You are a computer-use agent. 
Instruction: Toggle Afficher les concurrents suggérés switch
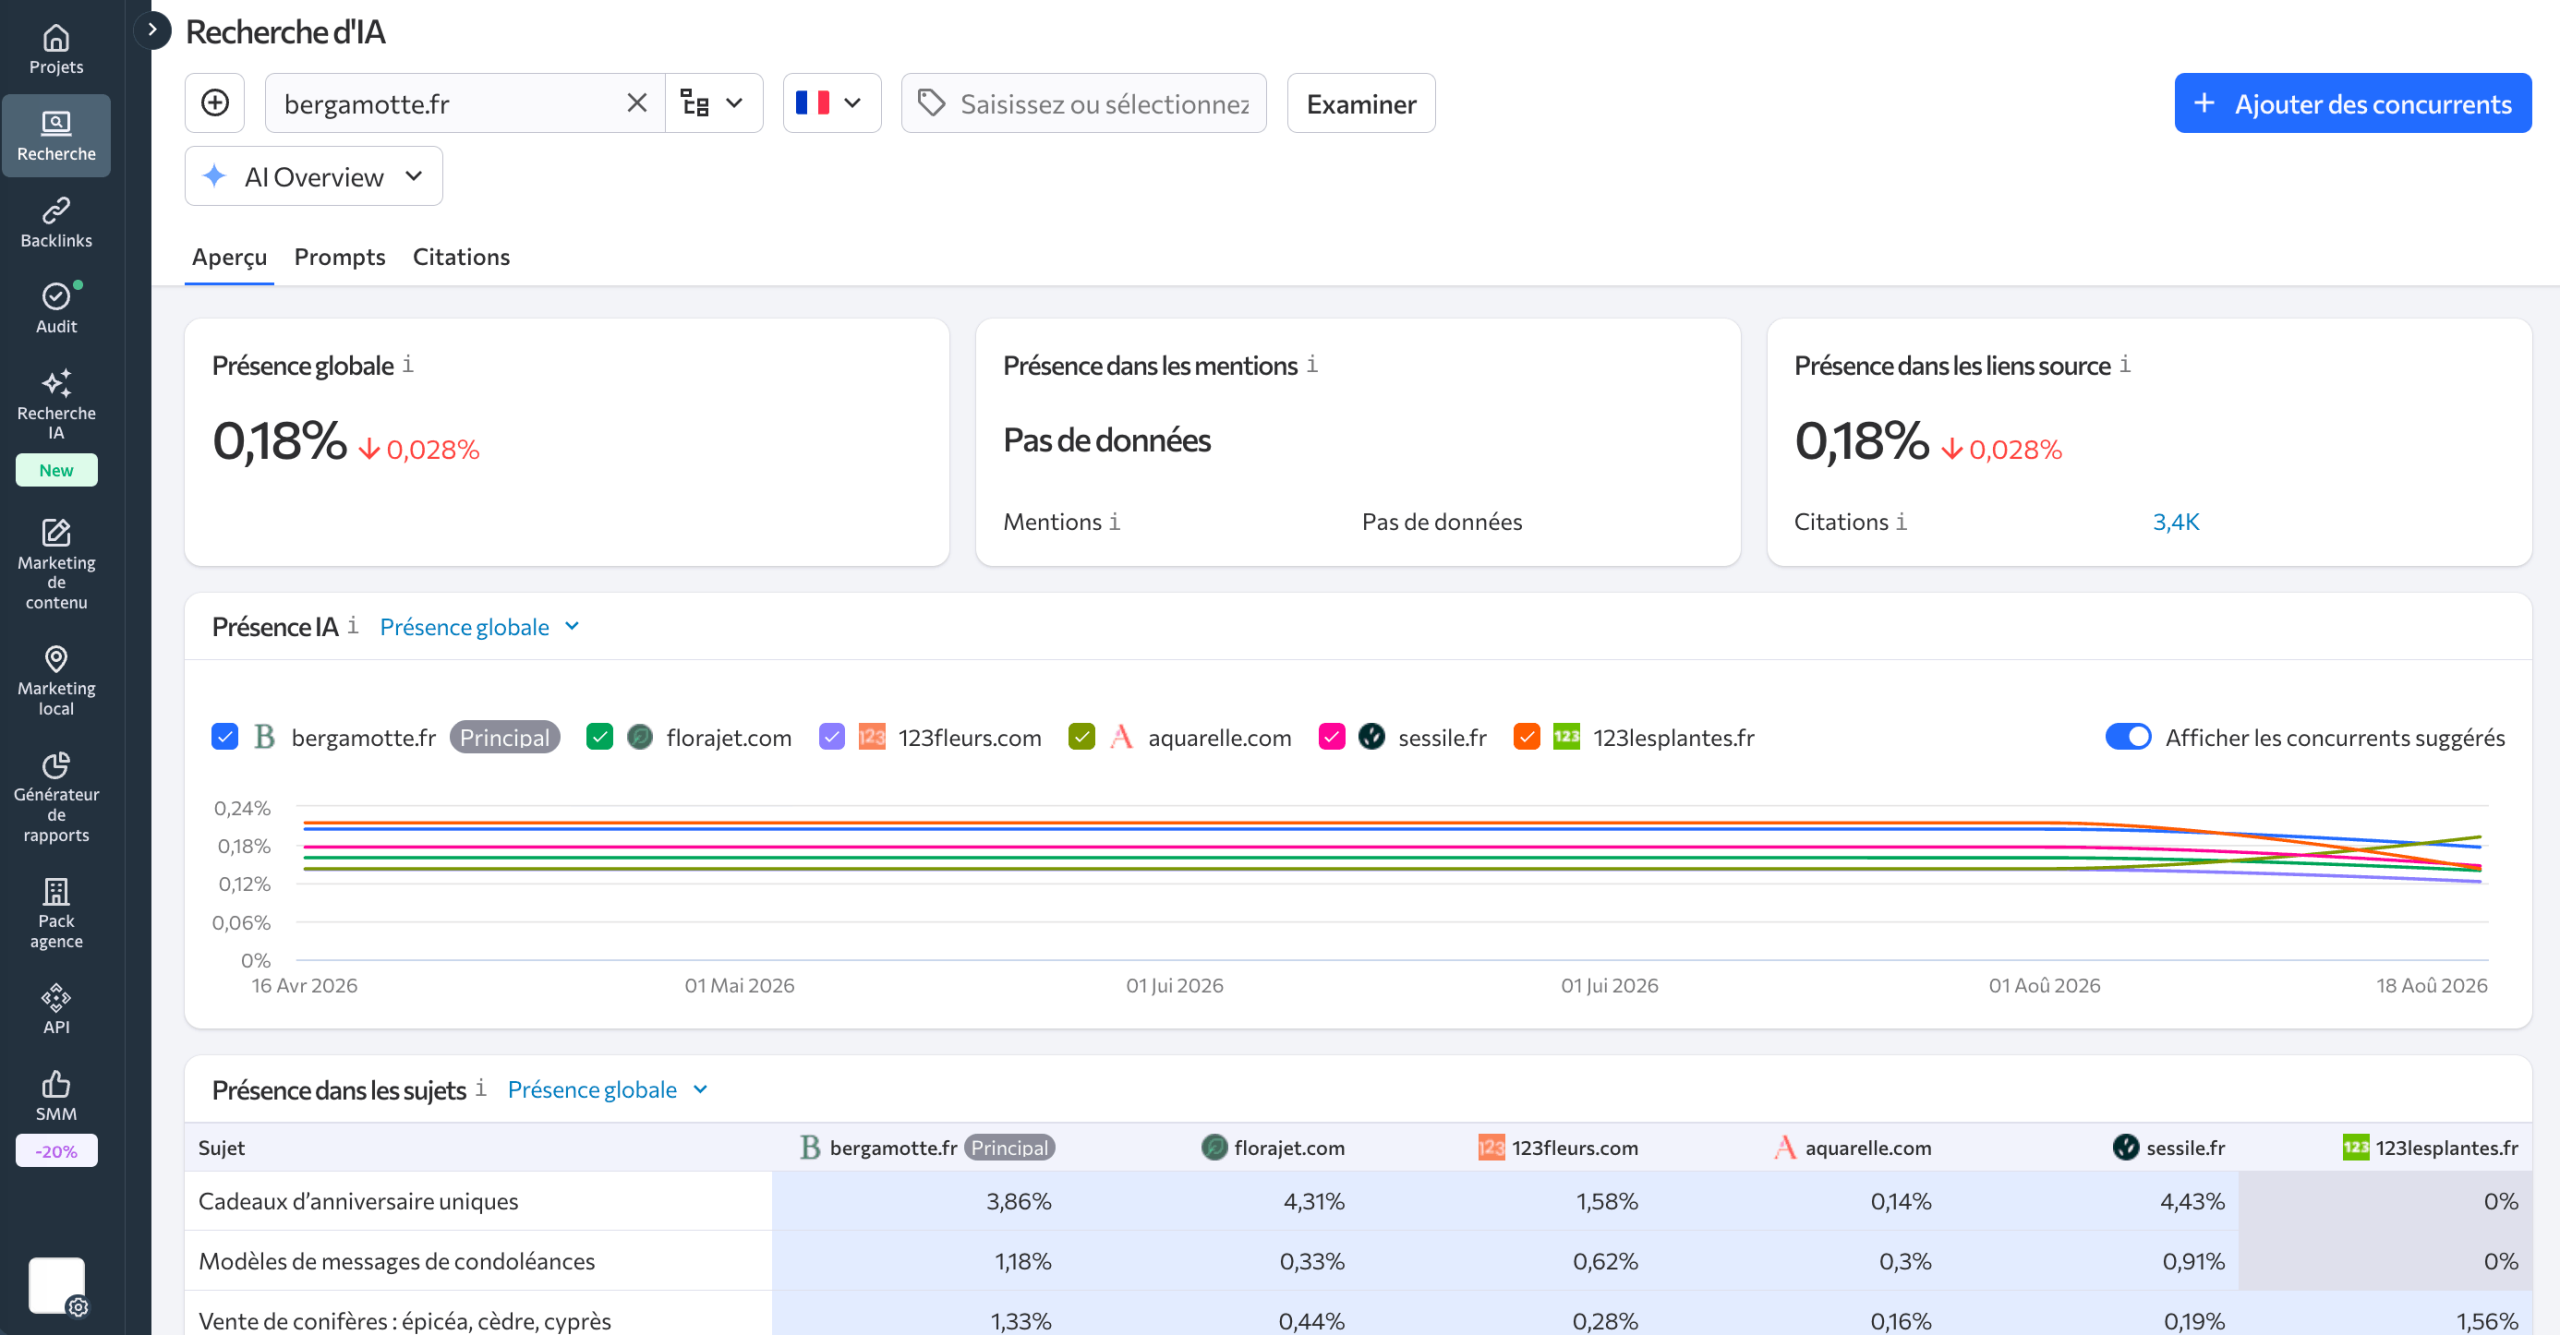(x=2128, y=737)
